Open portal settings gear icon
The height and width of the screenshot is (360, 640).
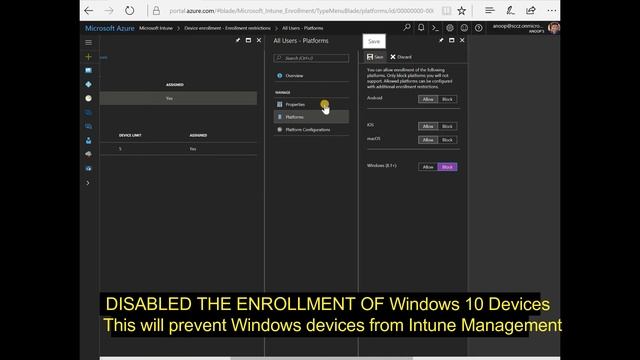coord(449,28)
